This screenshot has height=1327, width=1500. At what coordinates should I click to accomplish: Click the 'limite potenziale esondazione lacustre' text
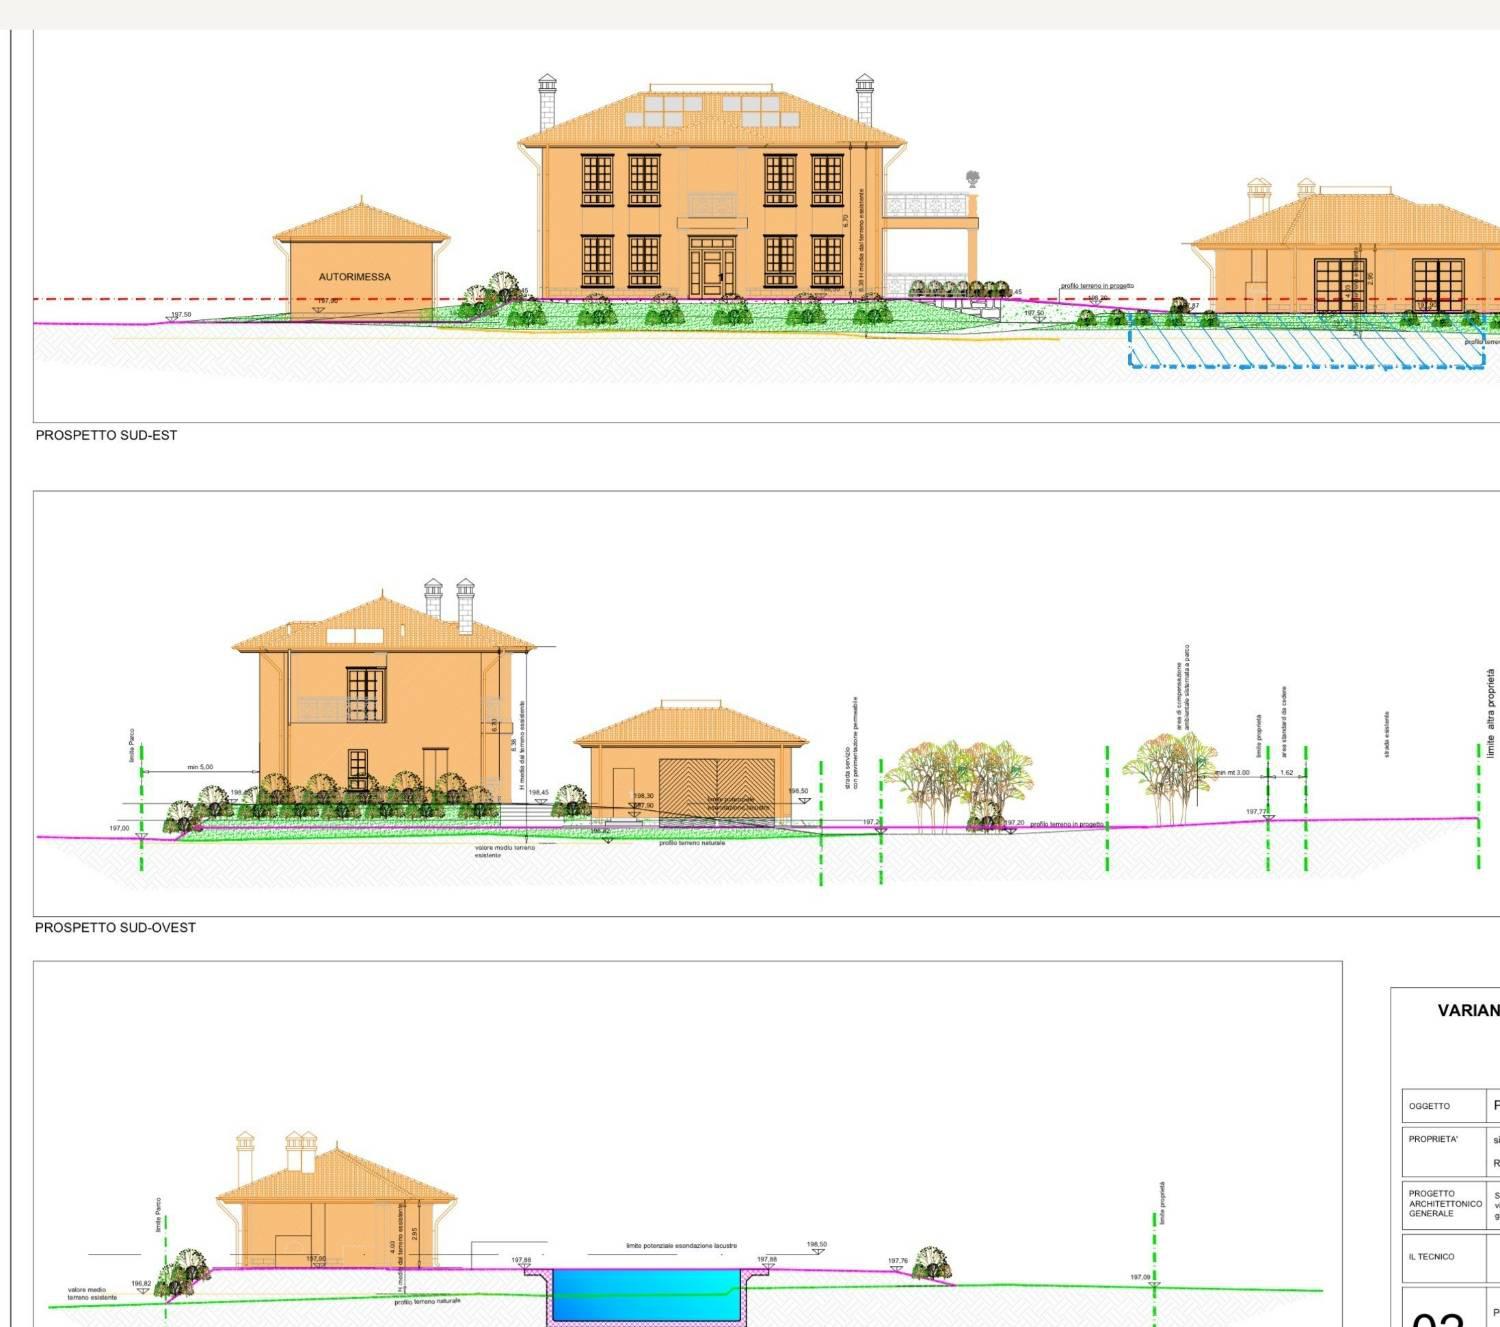click(681, 1246)
